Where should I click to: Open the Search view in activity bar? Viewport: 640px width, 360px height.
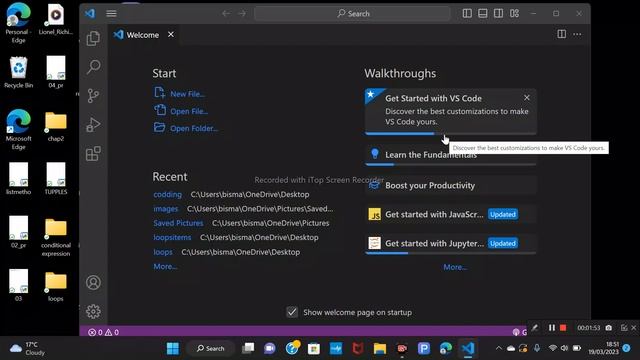[x=93, y=67]
